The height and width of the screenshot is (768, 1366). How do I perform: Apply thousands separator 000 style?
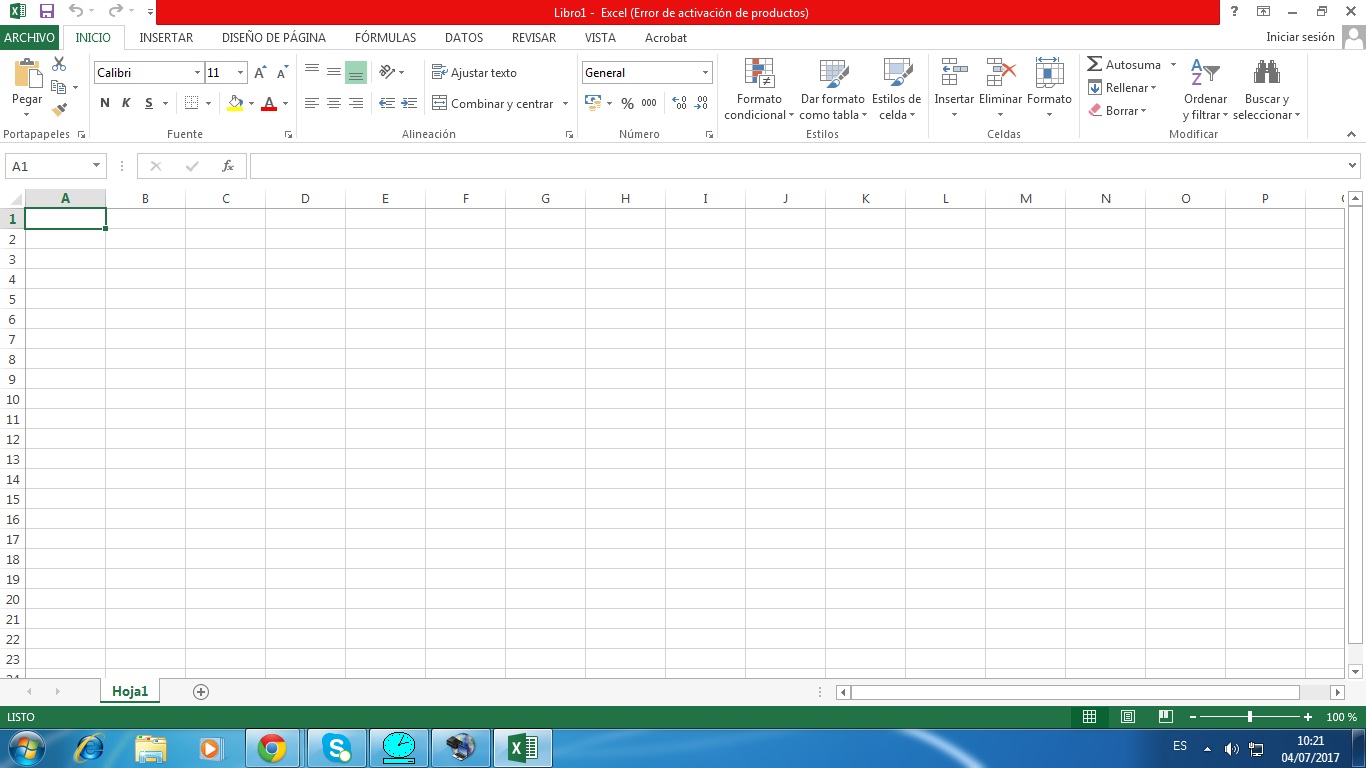pyautogui.click(x=649, y=103)
